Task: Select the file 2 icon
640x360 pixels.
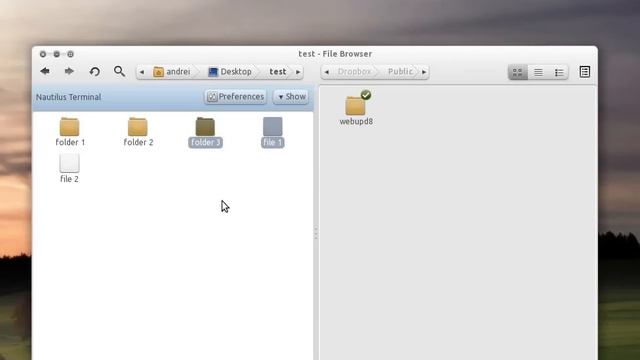Action: pos(69,163)
